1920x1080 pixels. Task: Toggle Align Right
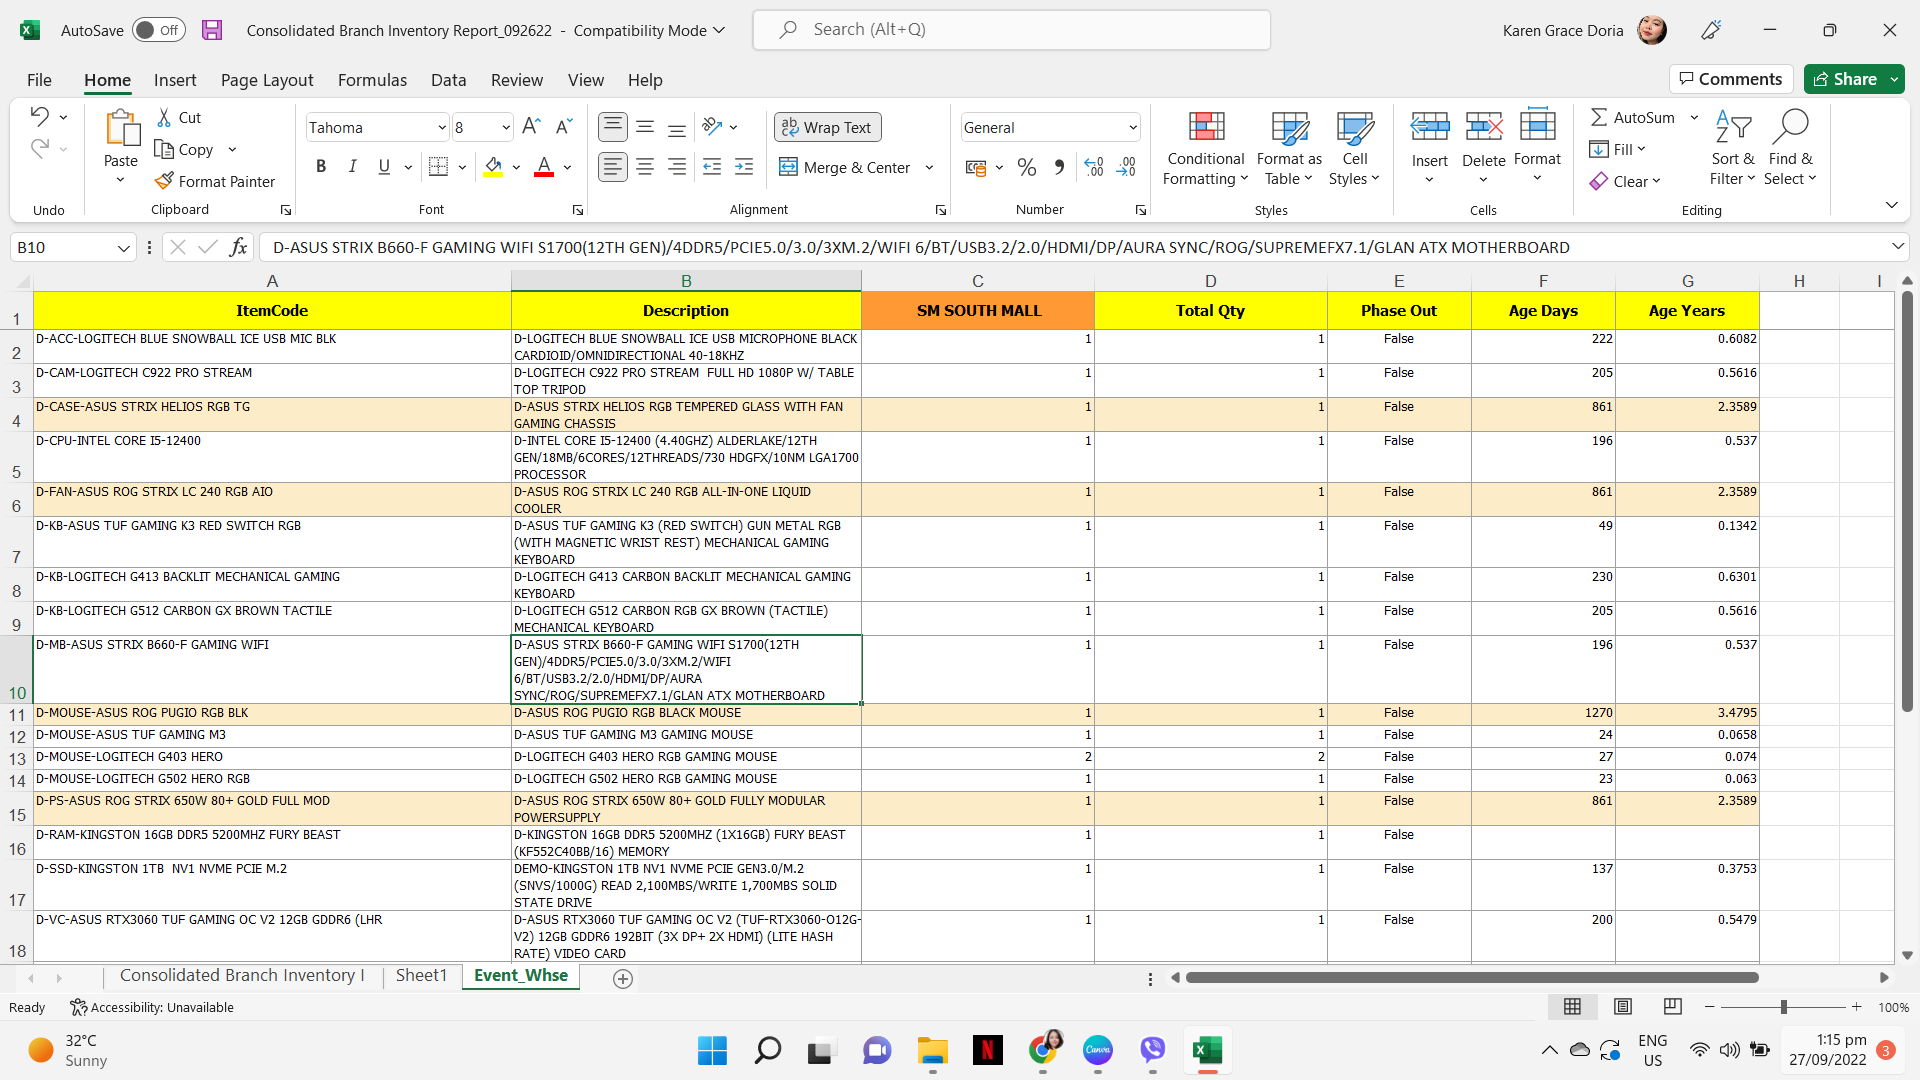[x=677, y=167]
